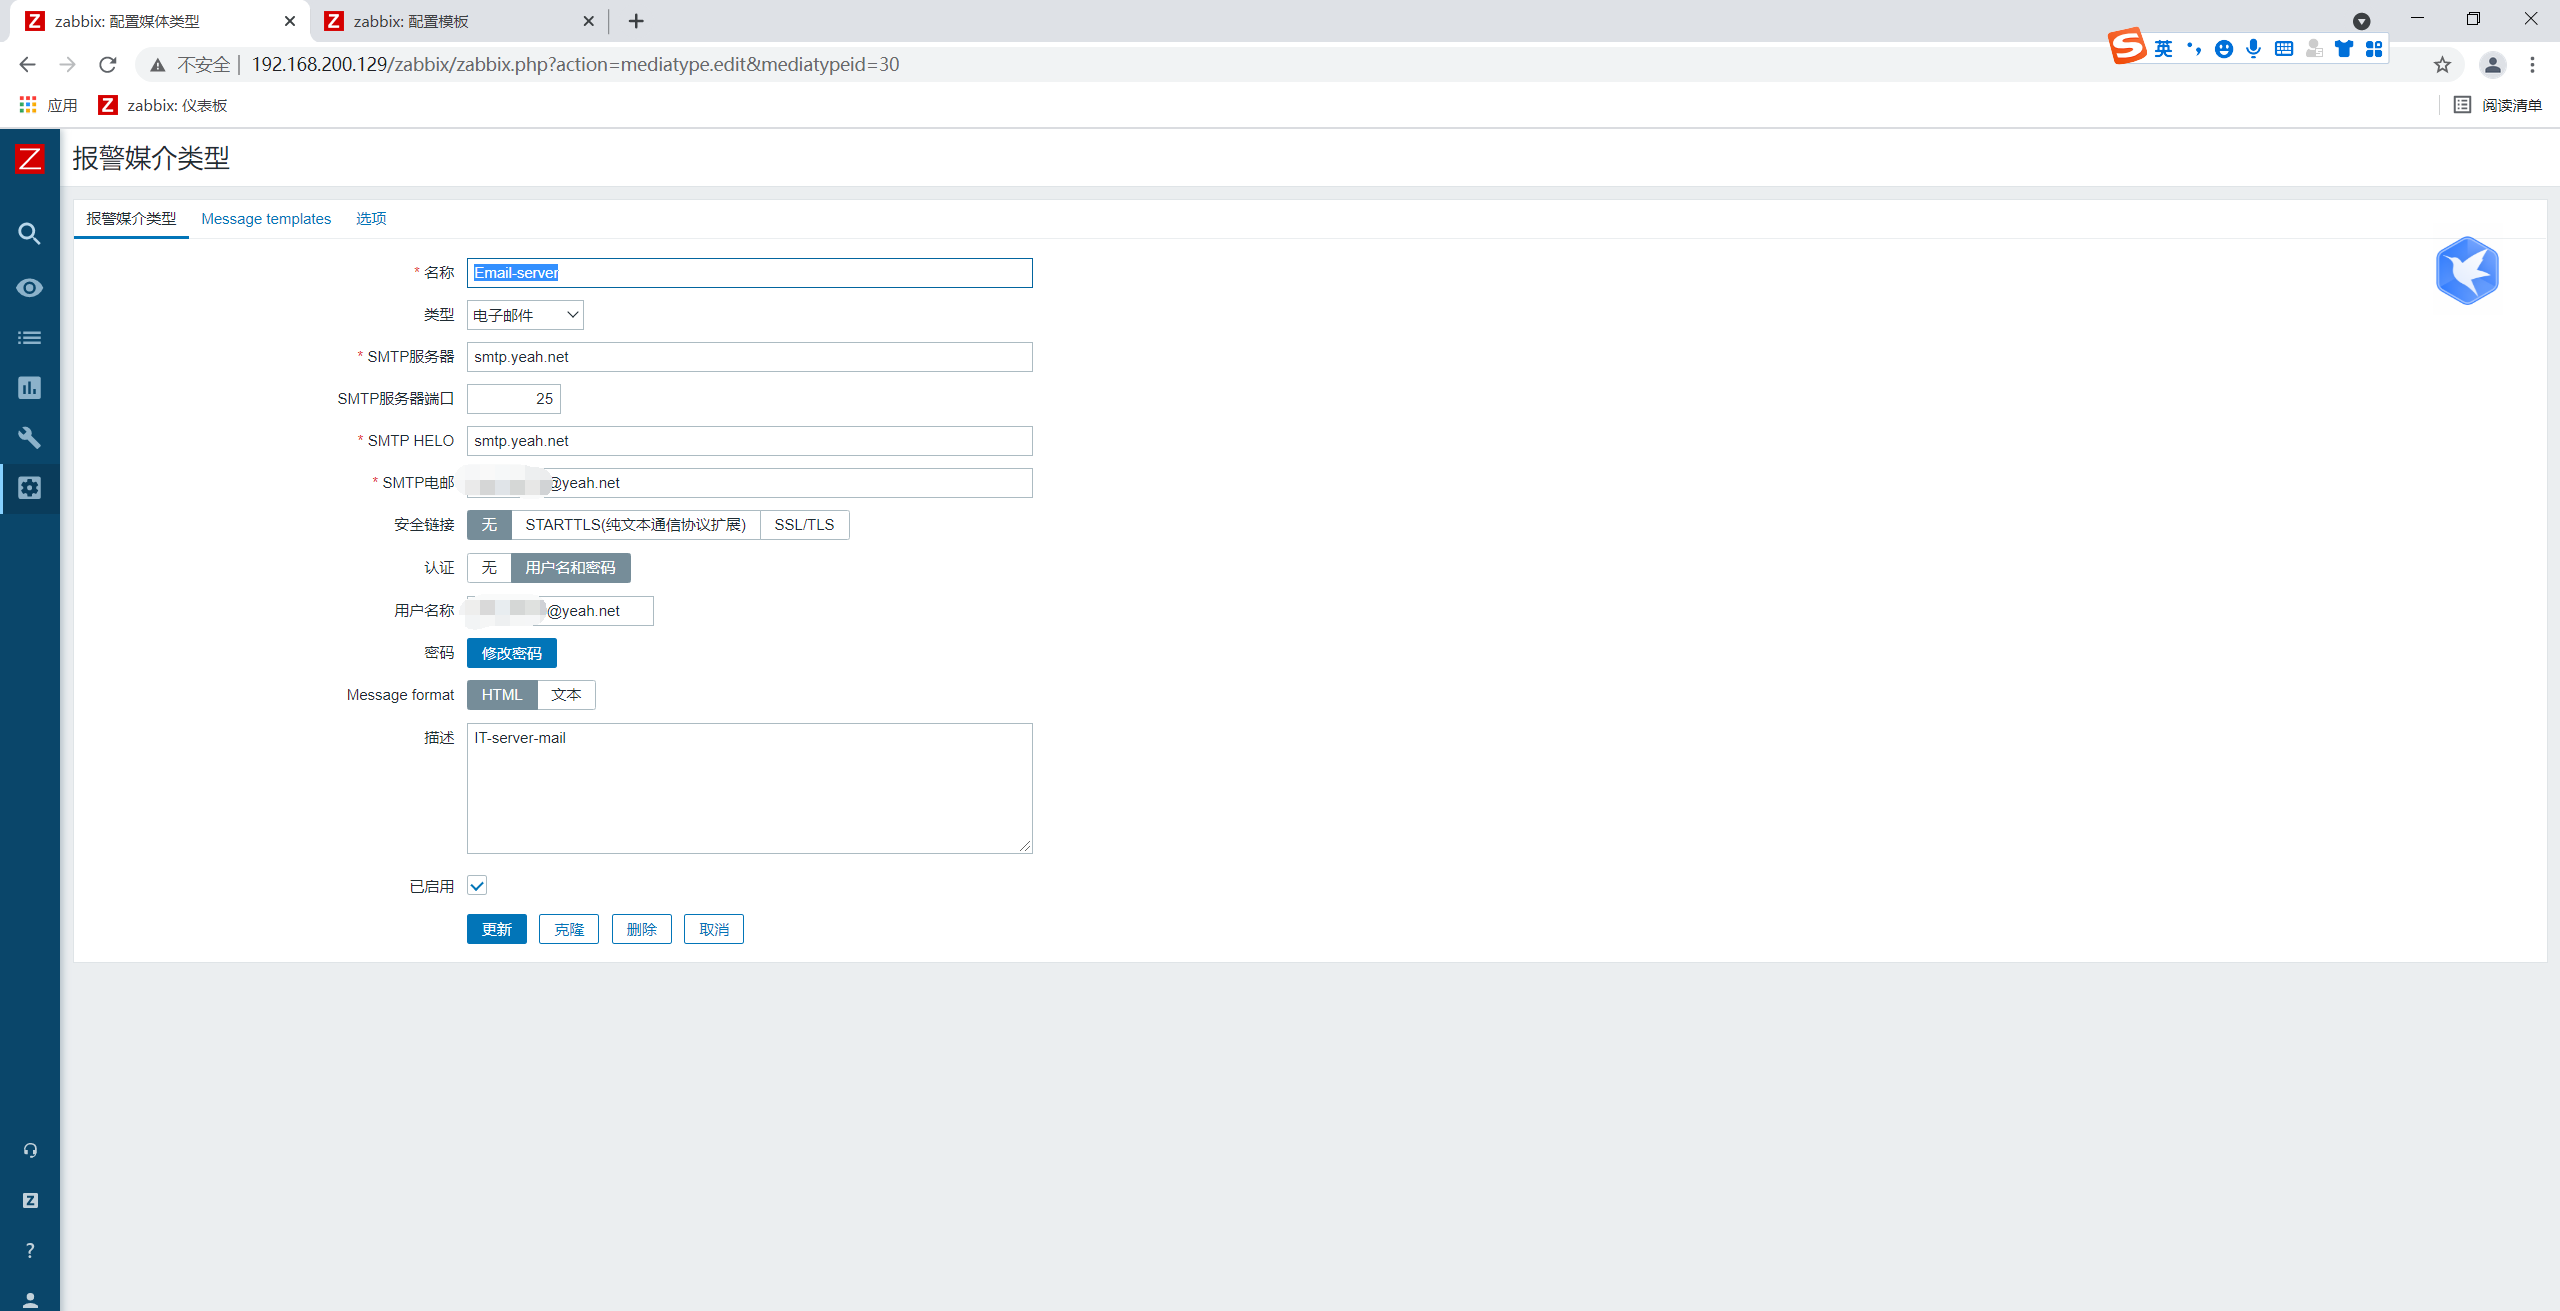Select SSL/TLS secure connection option
This screenshot has height=1311, width=2560.
tap(803, 525)
